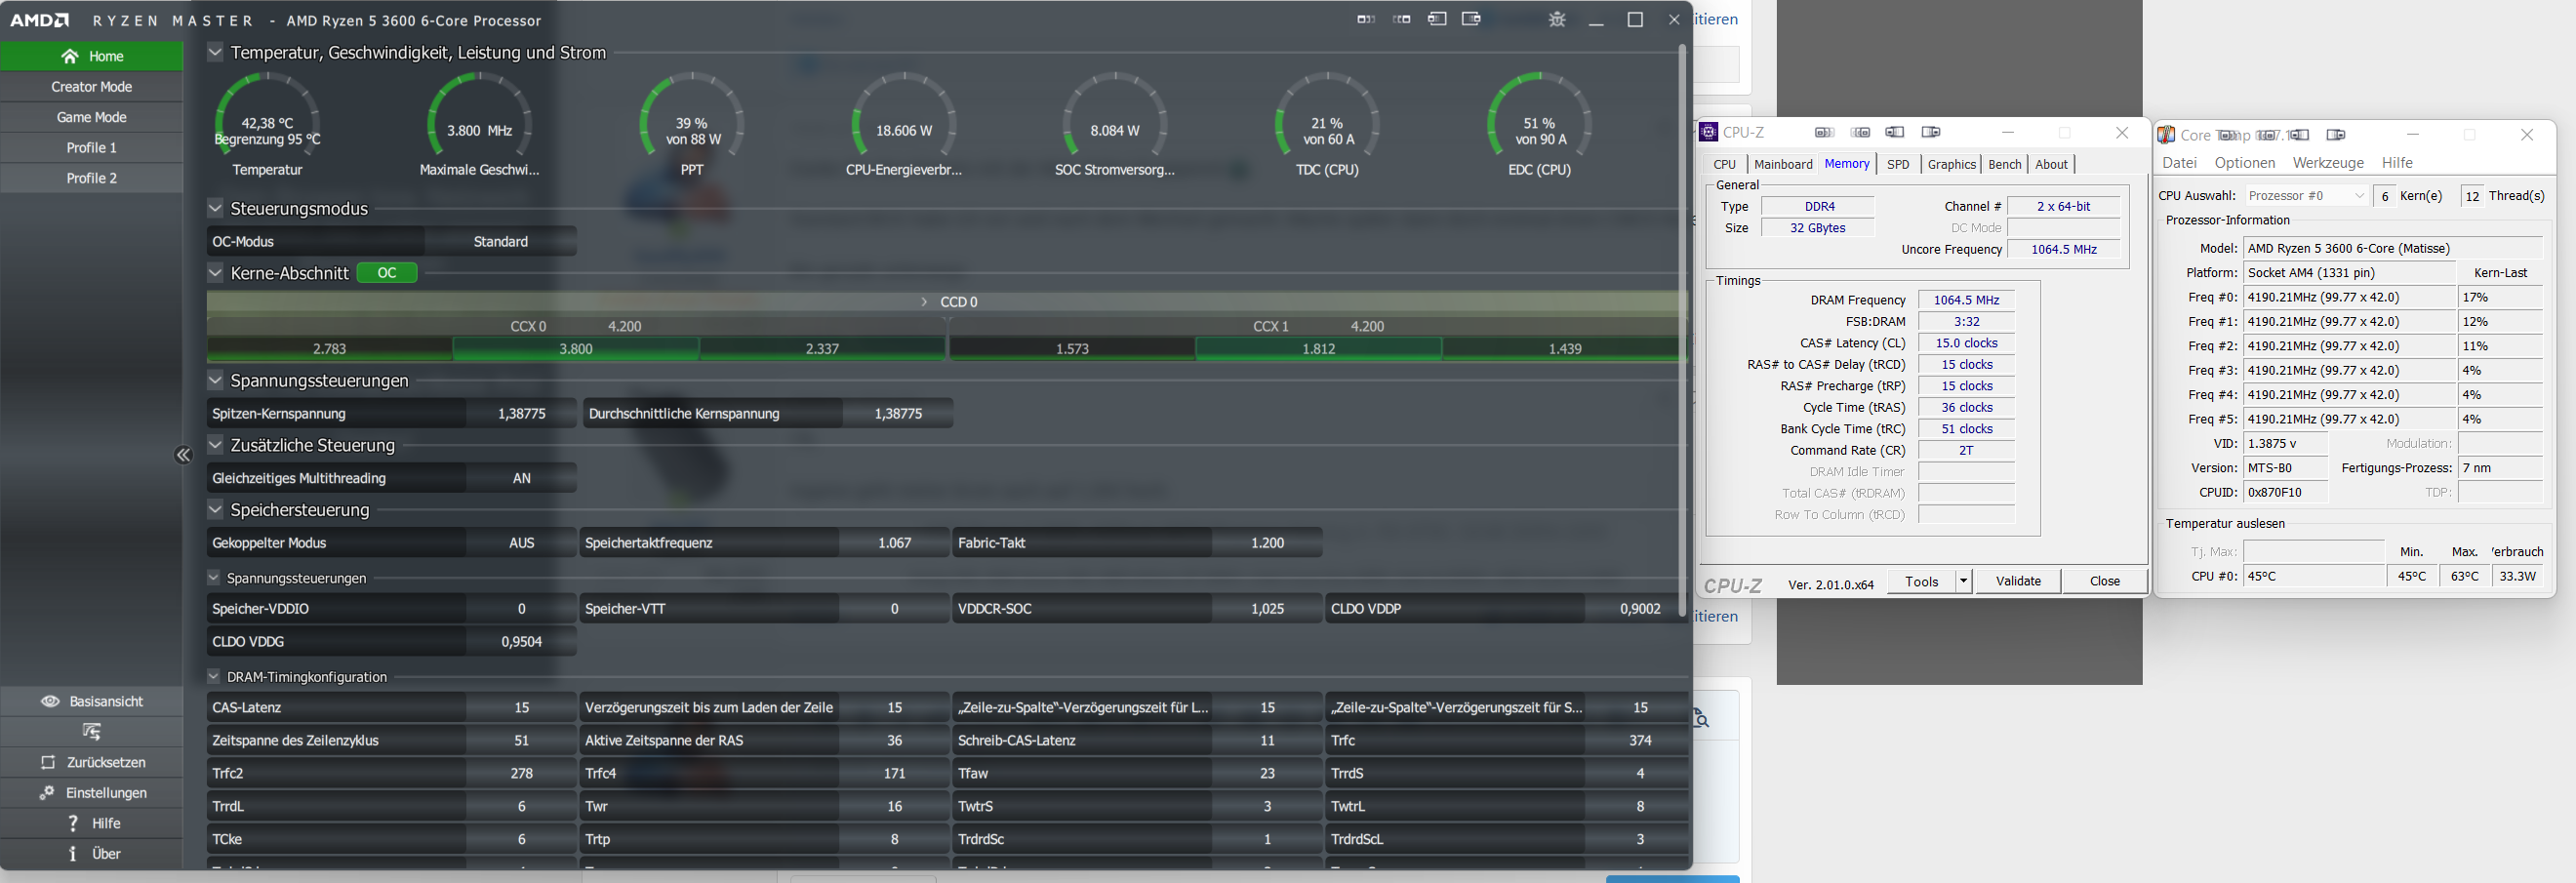Click the PPT gauge showing 39 %
The image size is (2576, 883).
[x=691, y=125]
